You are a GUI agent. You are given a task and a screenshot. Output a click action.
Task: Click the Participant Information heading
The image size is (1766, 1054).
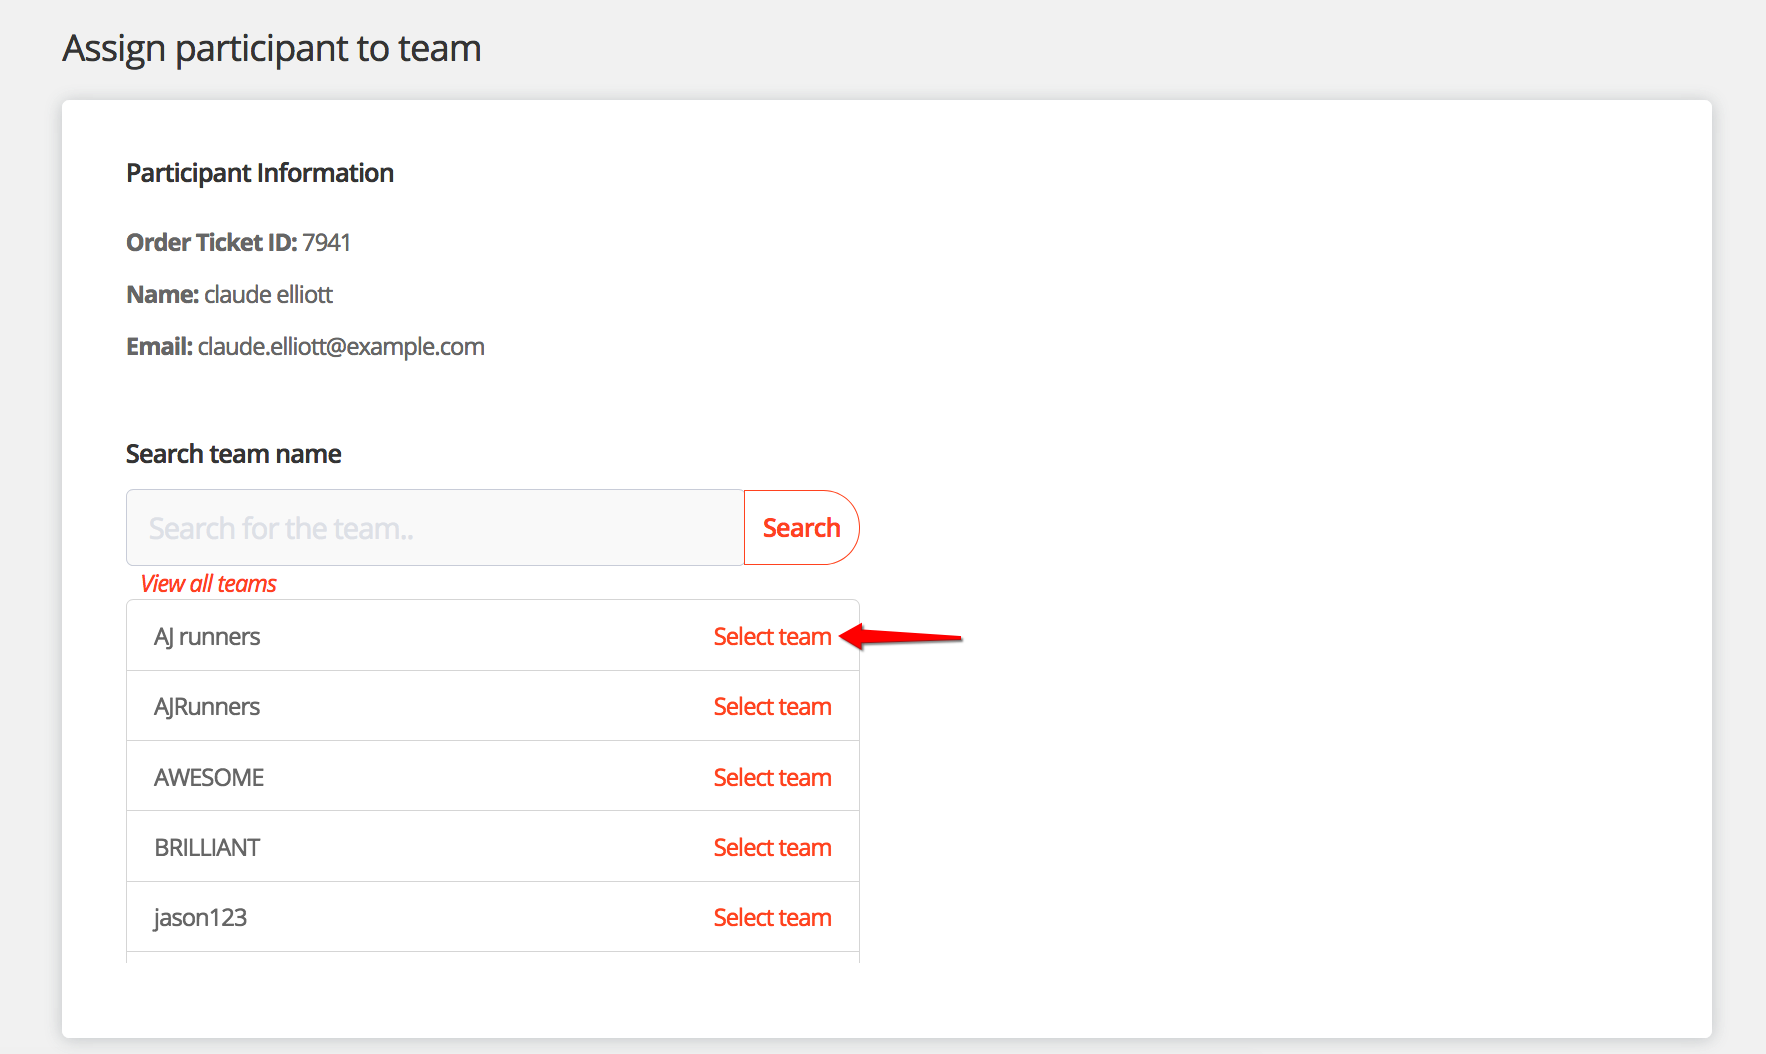click(260, 173)
